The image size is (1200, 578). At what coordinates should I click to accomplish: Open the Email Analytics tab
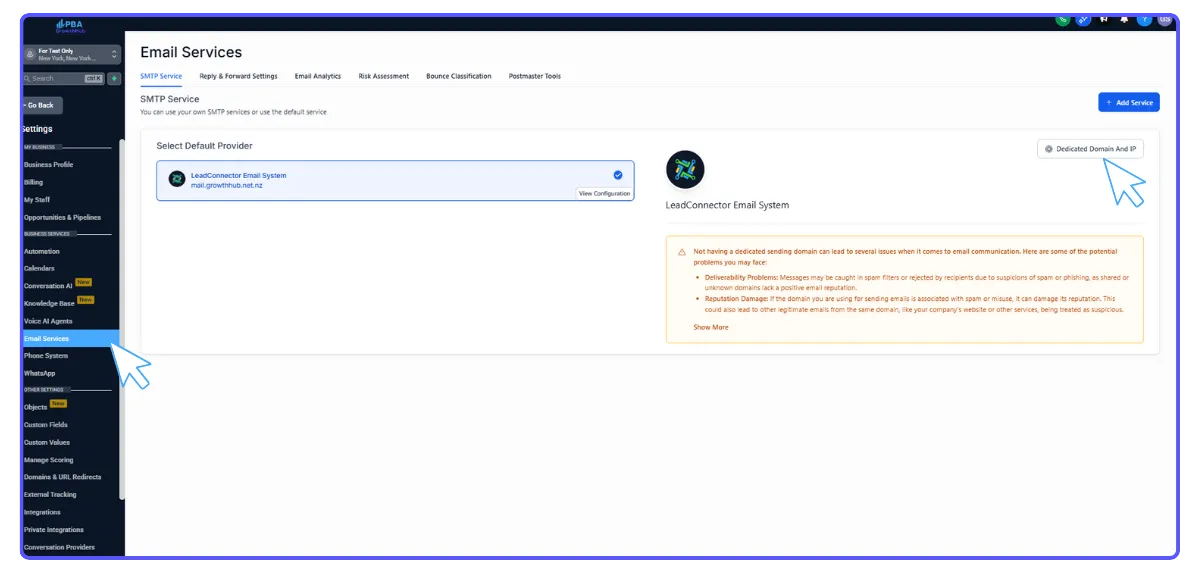(318, 76)
